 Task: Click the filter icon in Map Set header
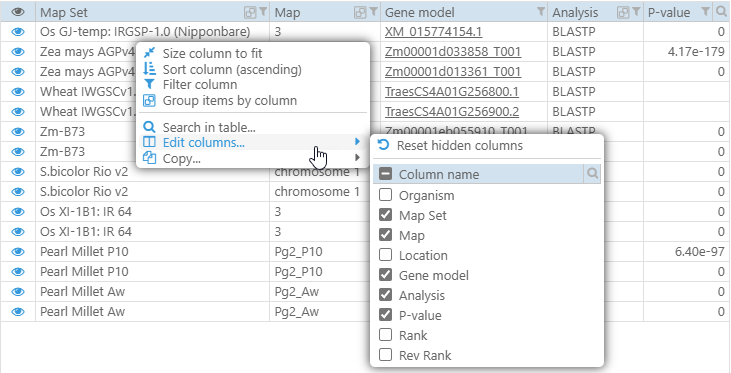(x=263, y=12)
